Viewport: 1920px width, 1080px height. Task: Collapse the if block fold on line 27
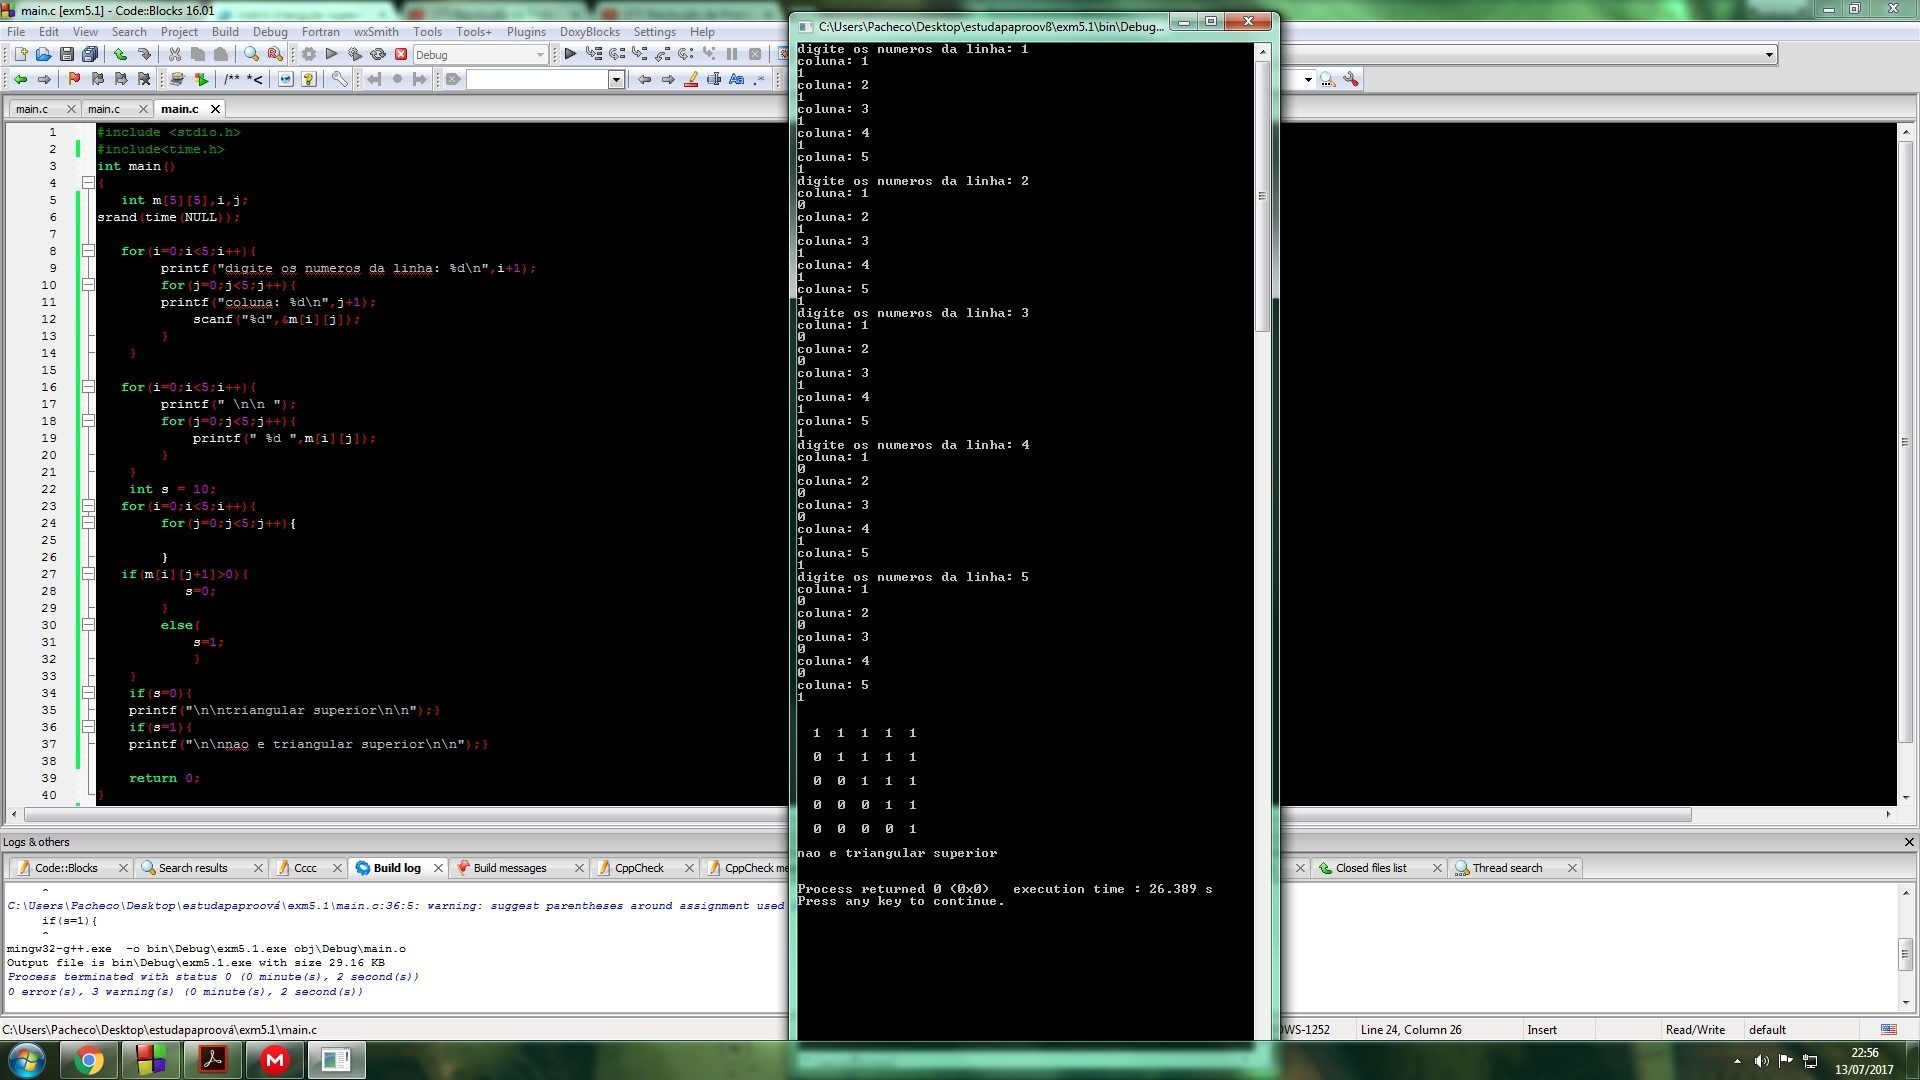(88, 574)
